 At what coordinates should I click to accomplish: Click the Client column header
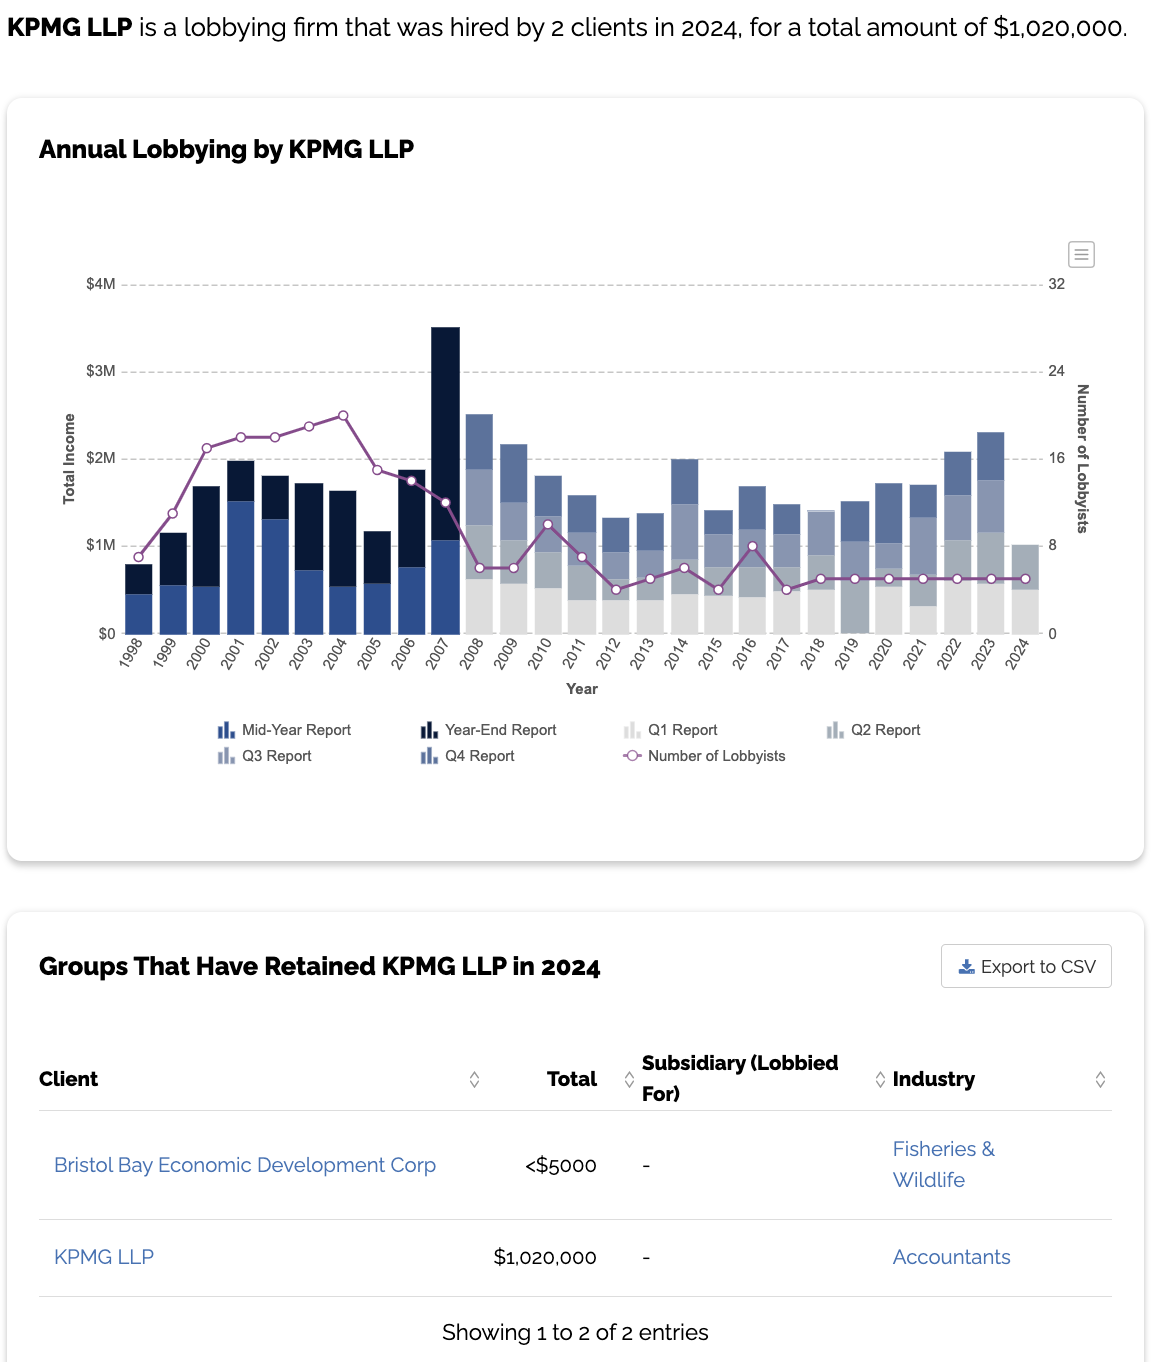tap(68, 1079)
